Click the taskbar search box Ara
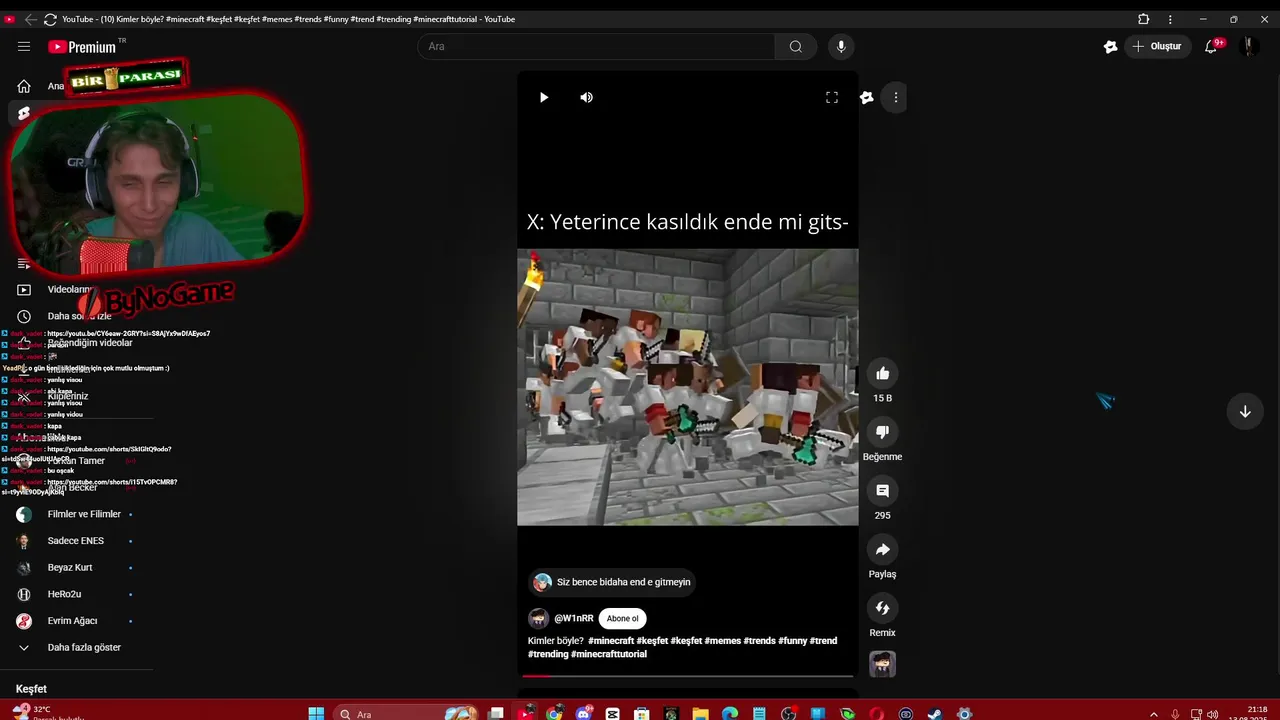The height and width of the screenshot is (720, 1280). click(x=408, y=713)
